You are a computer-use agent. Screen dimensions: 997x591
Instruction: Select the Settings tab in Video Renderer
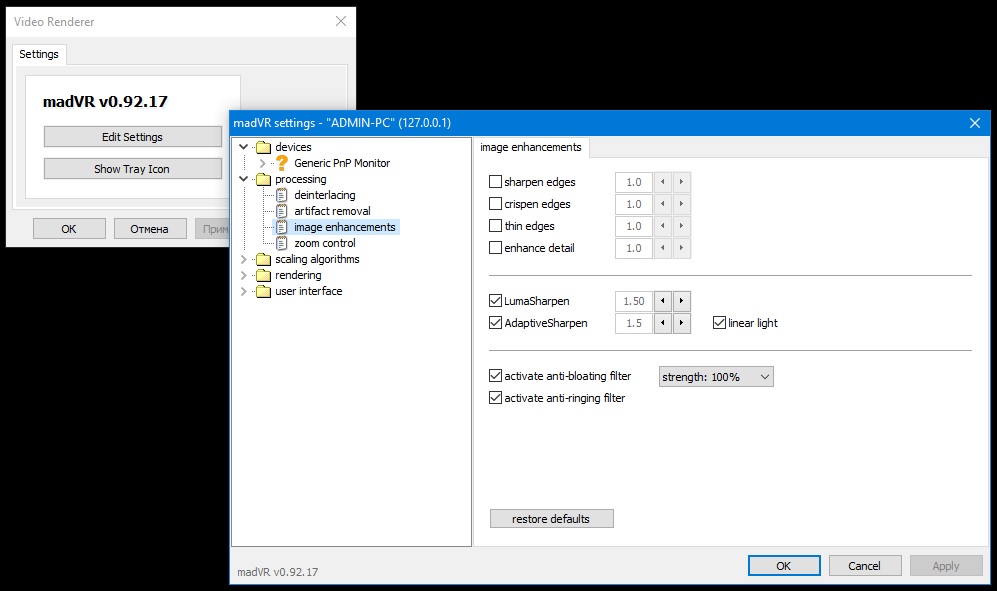tap(39, 54)
